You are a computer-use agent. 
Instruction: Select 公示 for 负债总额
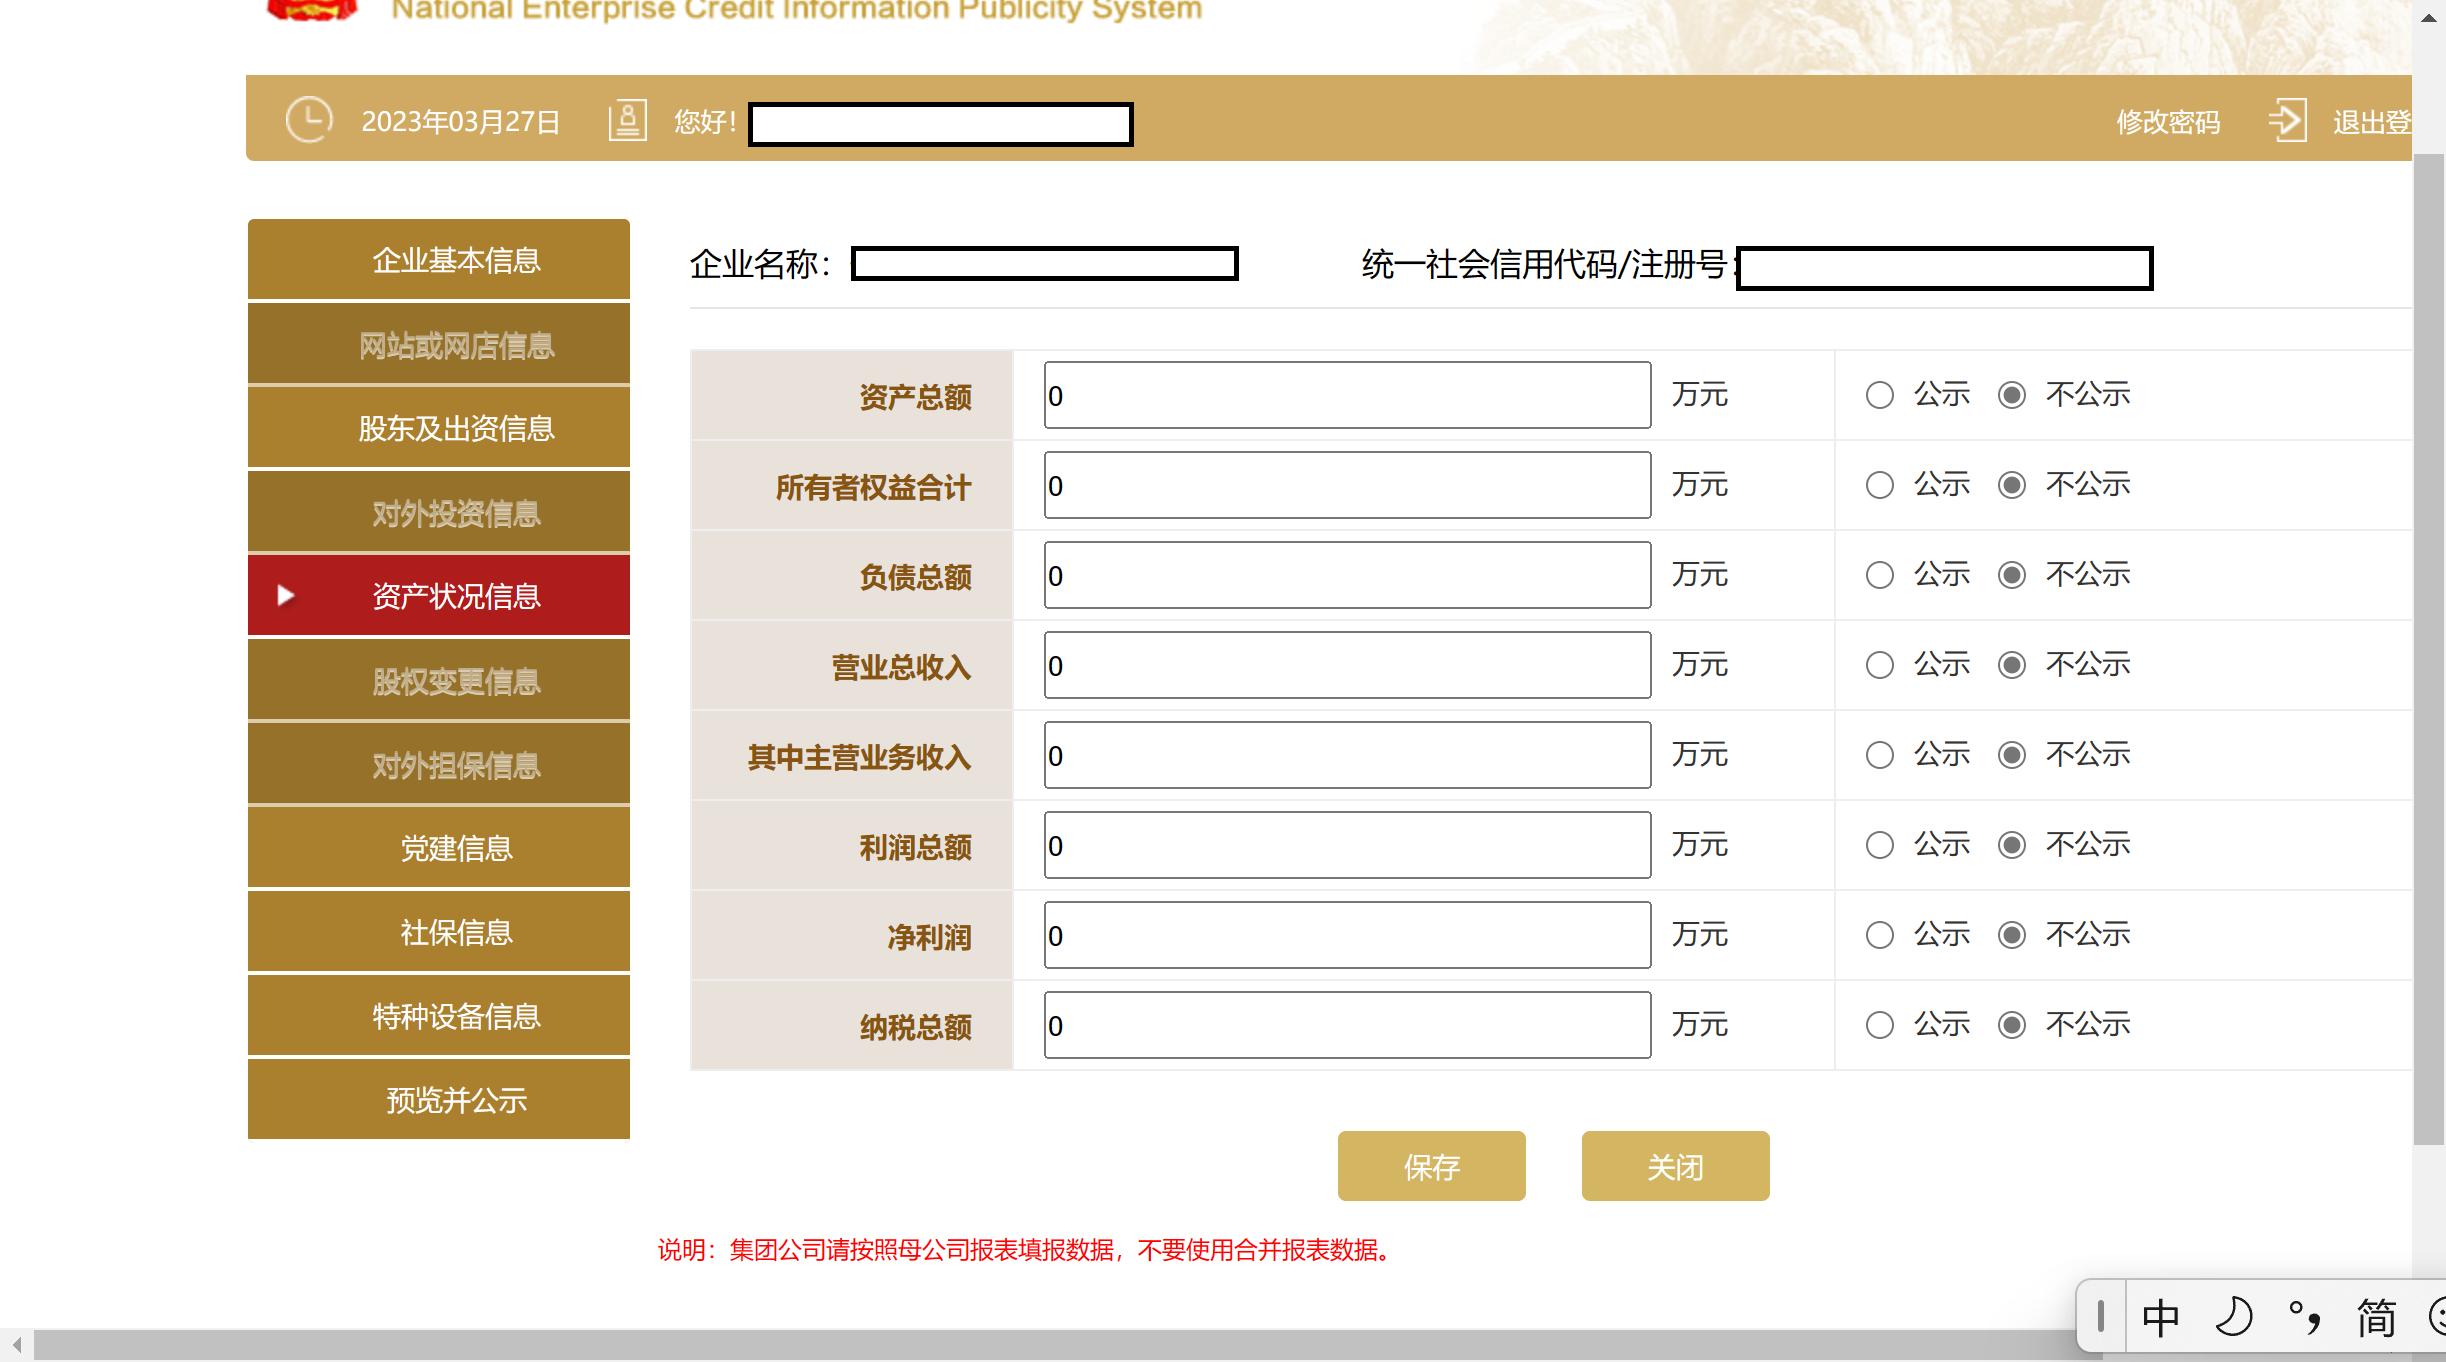(1880, 575)
